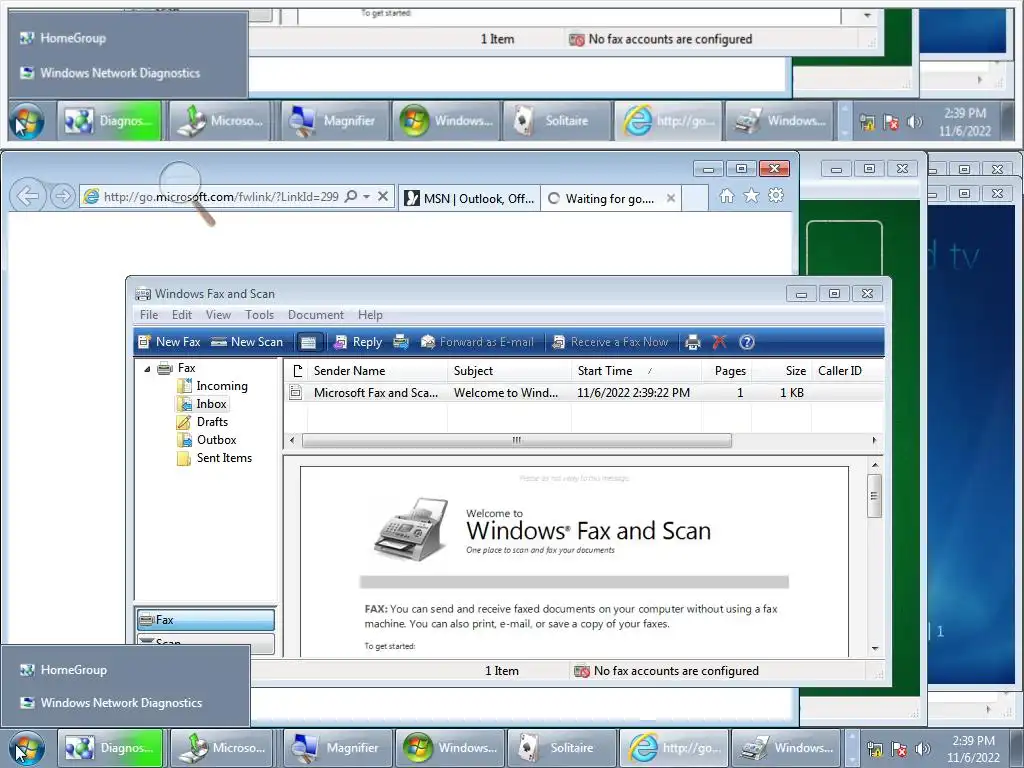Open the Help menu in Fax and Scan
Image resolution: width=1024 pixels, height=768 pixels.
point(370,315)
